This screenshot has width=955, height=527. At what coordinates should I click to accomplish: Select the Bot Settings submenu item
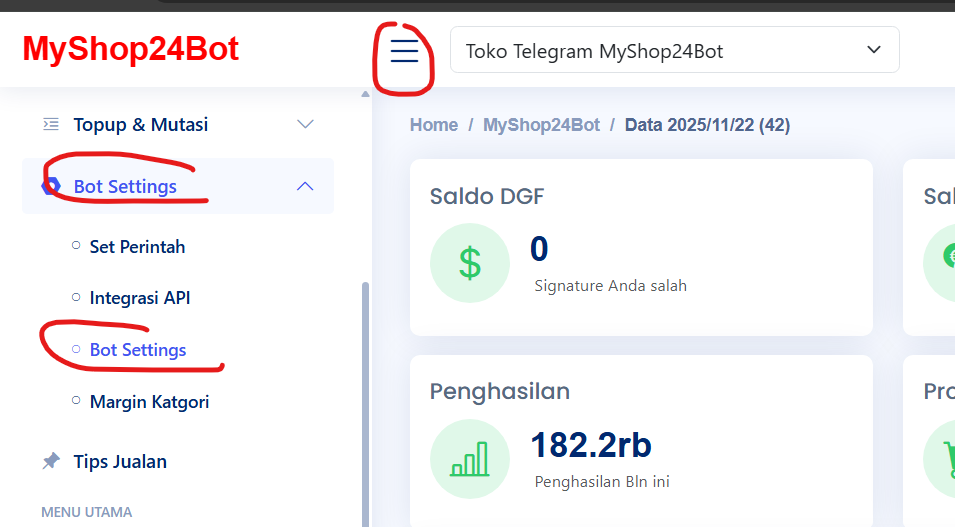point(138,350)
